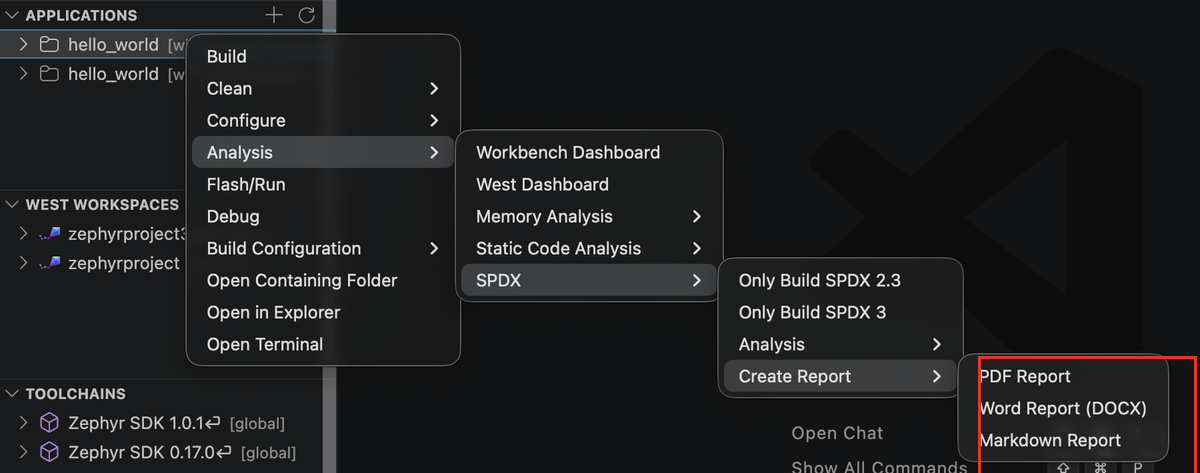The height and width of the screenshot is (473, 1200).
Task: Select the highlighted SPDX menu item
Action: [x=589, y=281]
